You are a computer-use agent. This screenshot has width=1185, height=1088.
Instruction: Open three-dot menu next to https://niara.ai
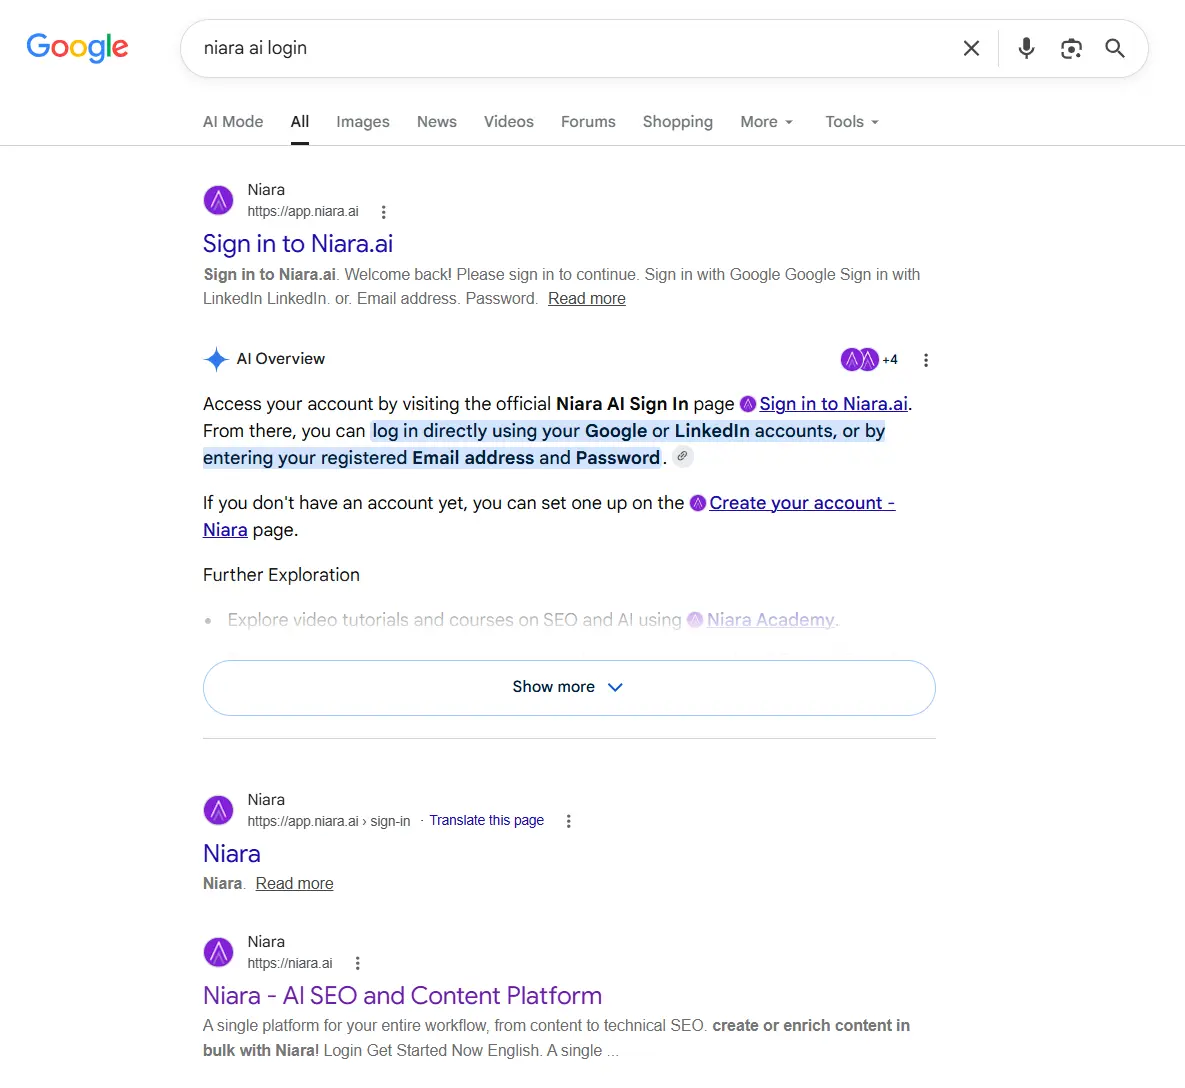(x=357, y=963)
